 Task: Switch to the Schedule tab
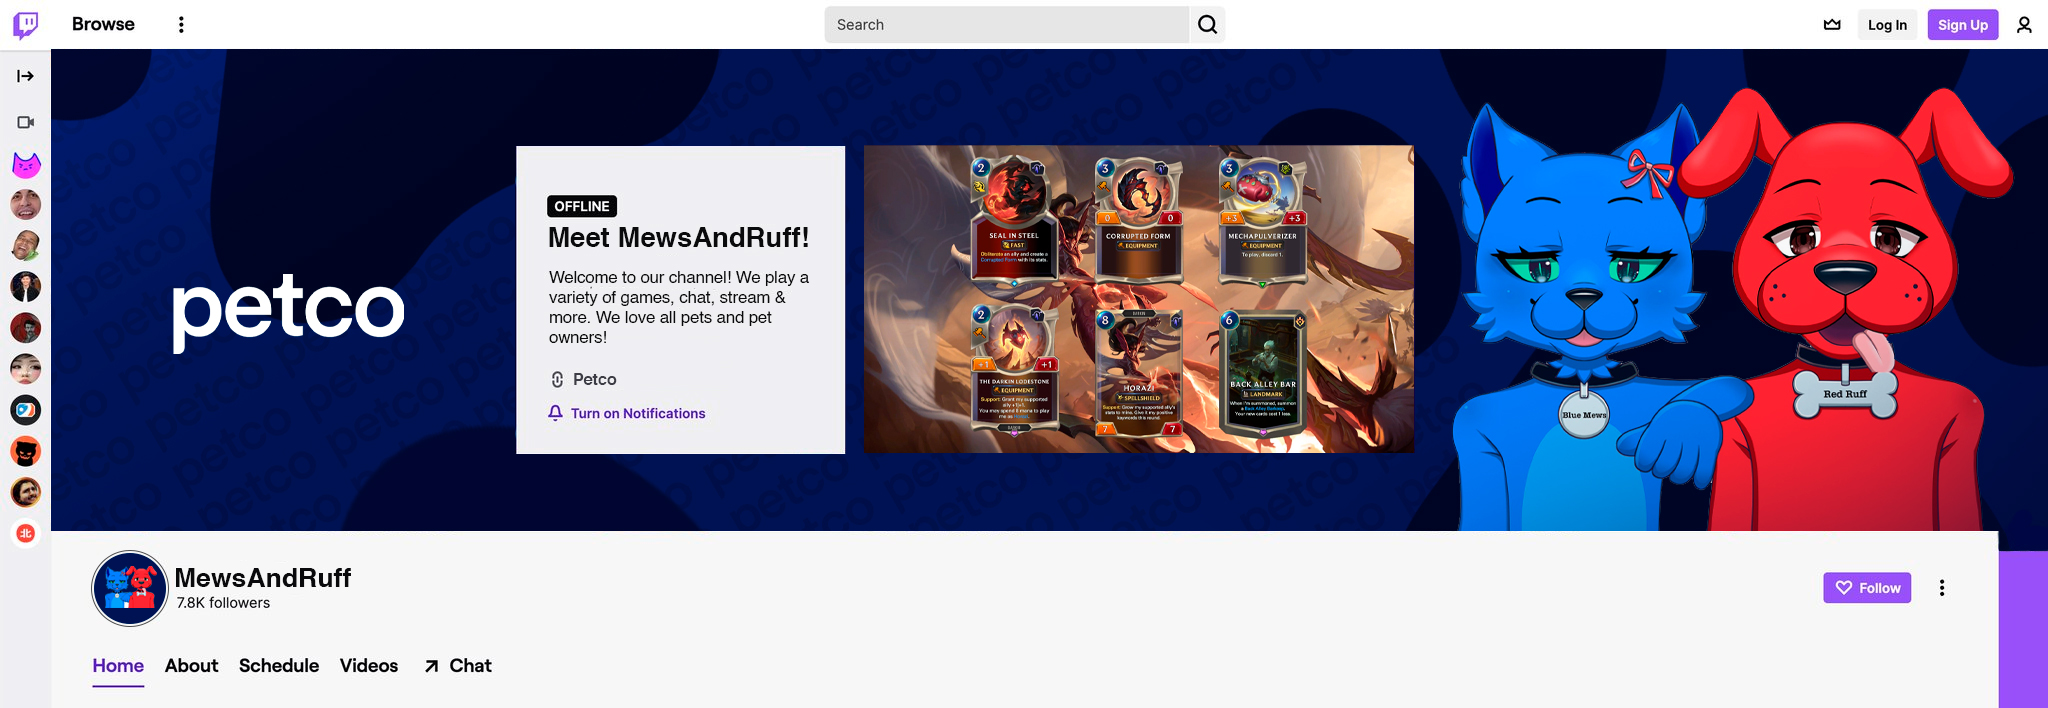point(279,666)
